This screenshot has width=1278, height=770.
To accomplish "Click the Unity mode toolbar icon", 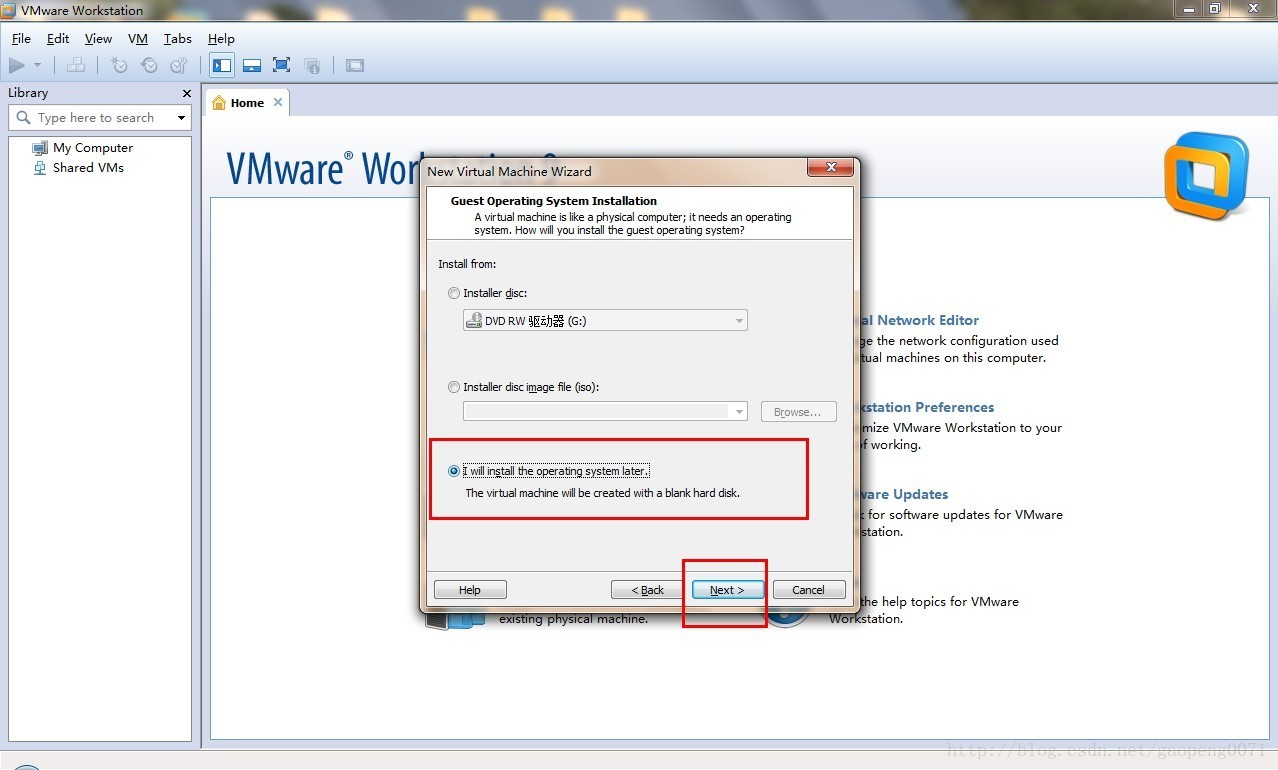I will [312, 66].
